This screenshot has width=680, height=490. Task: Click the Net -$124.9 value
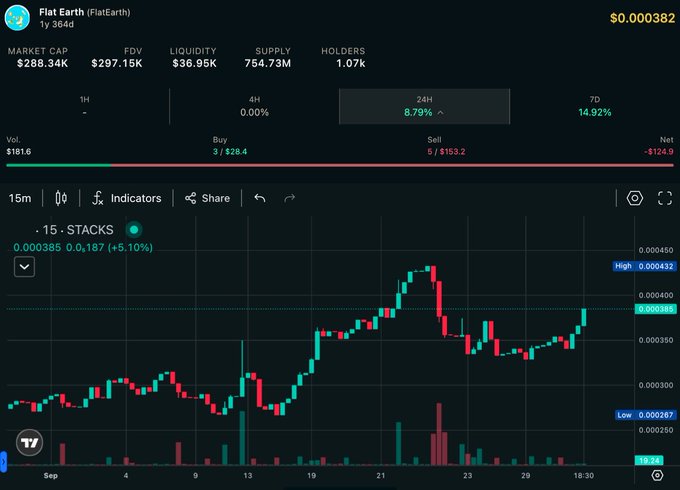[658, 151]
